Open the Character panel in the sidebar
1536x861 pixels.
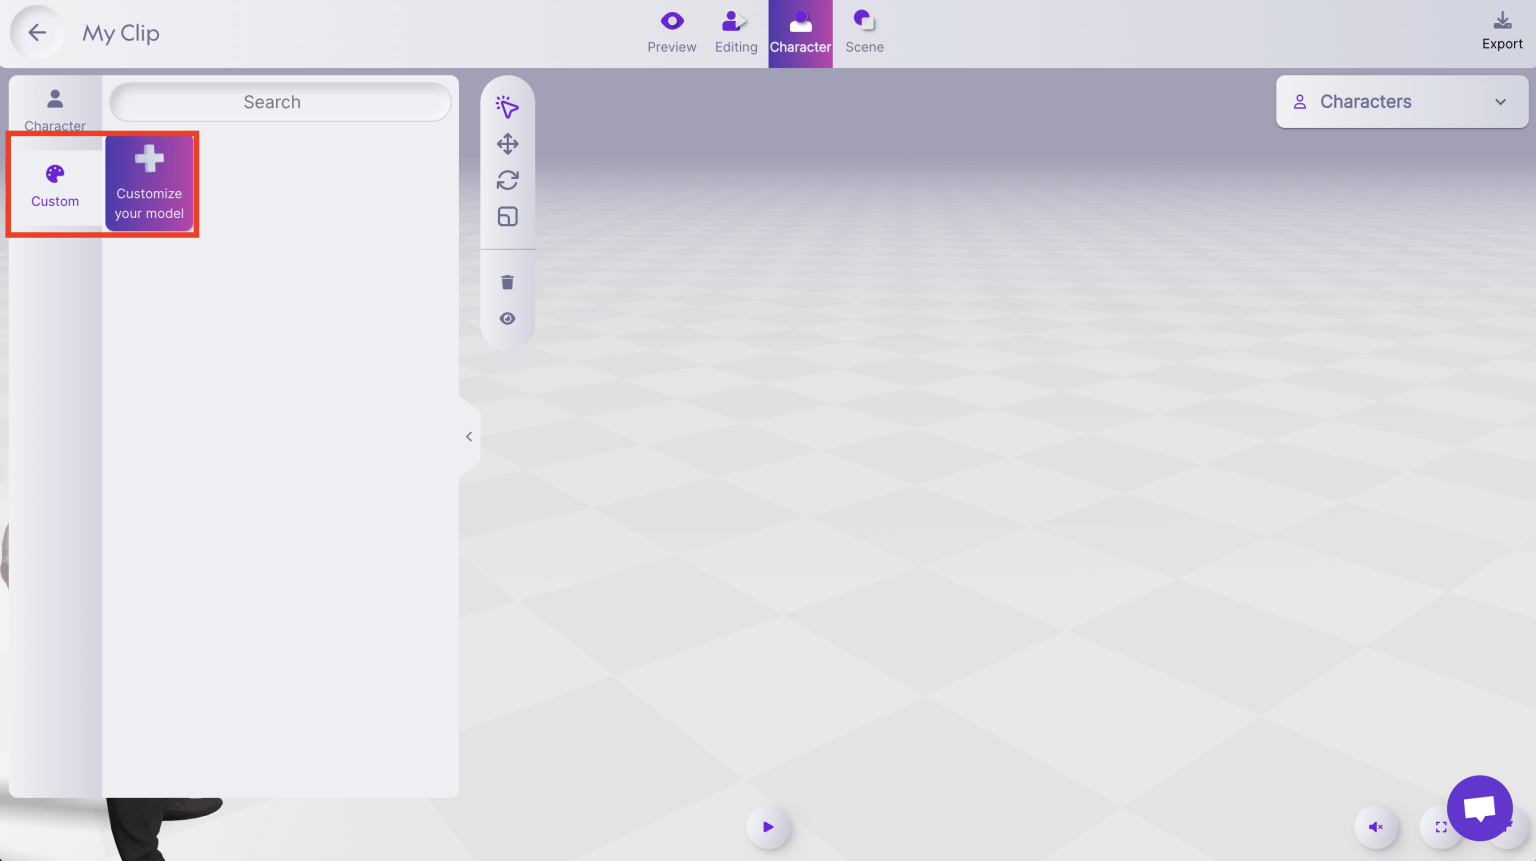(x=54, y=107)
